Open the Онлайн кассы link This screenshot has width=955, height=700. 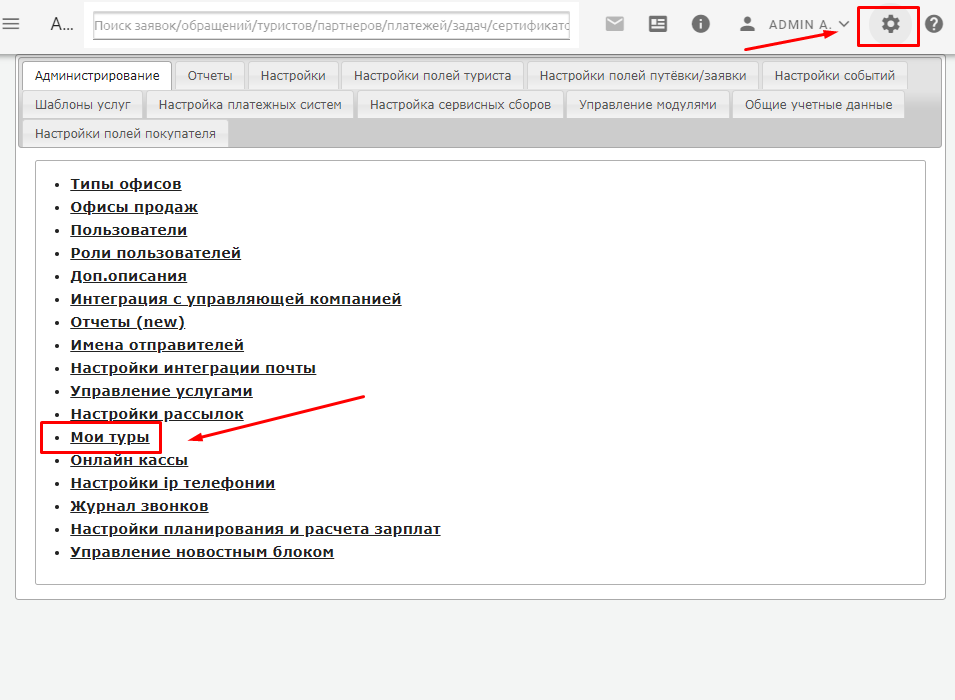coord(129,460)
